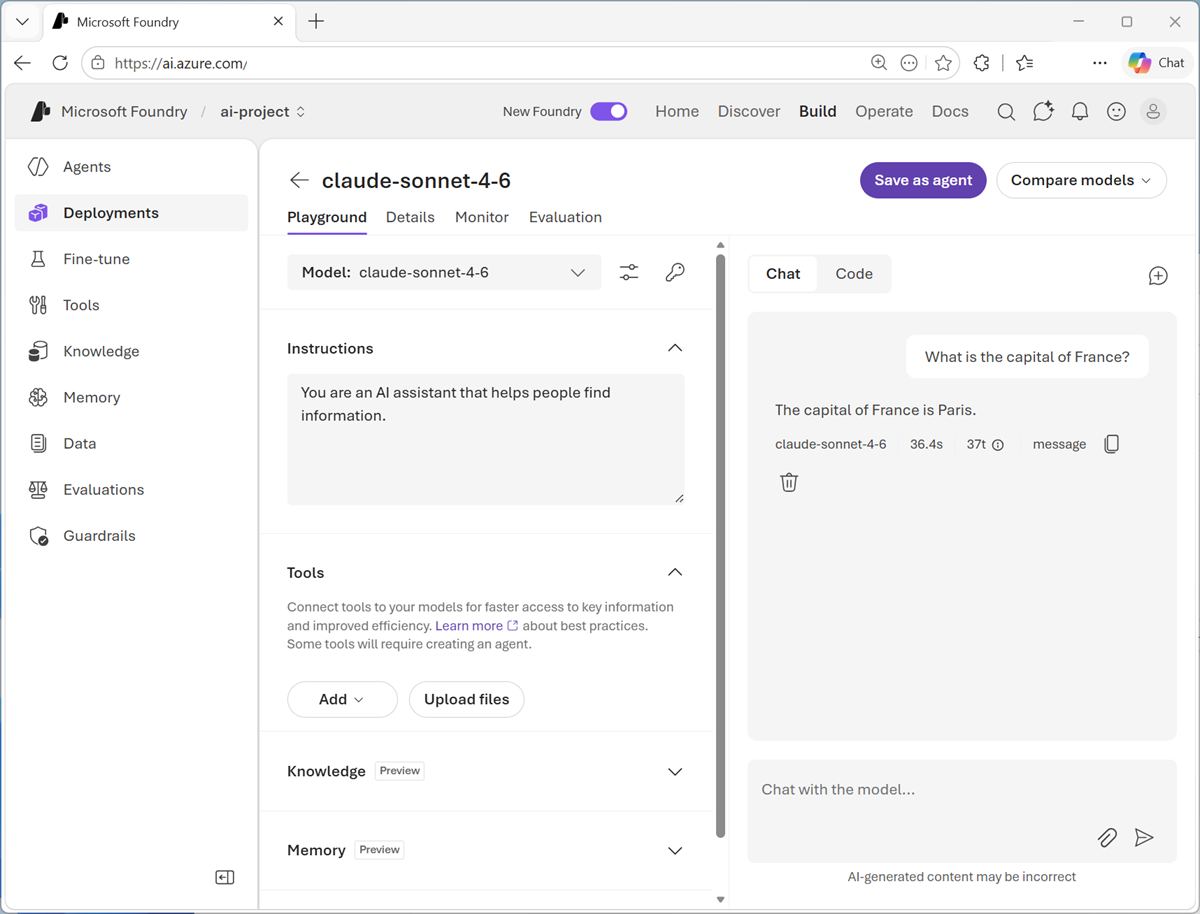Click inside the Instructions text area
The height and width of the screenshot is (914, 1200).
coord(486,439)
